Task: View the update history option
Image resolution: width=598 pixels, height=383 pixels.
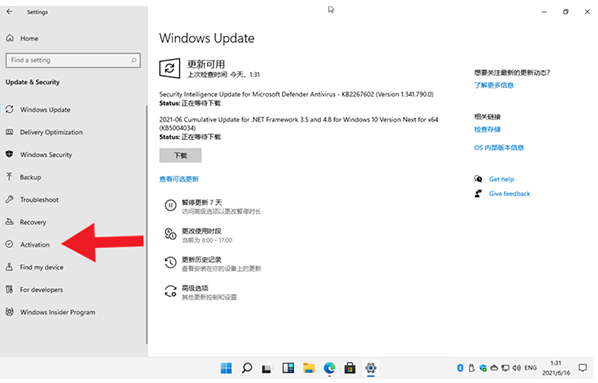Action: [213, 264]
